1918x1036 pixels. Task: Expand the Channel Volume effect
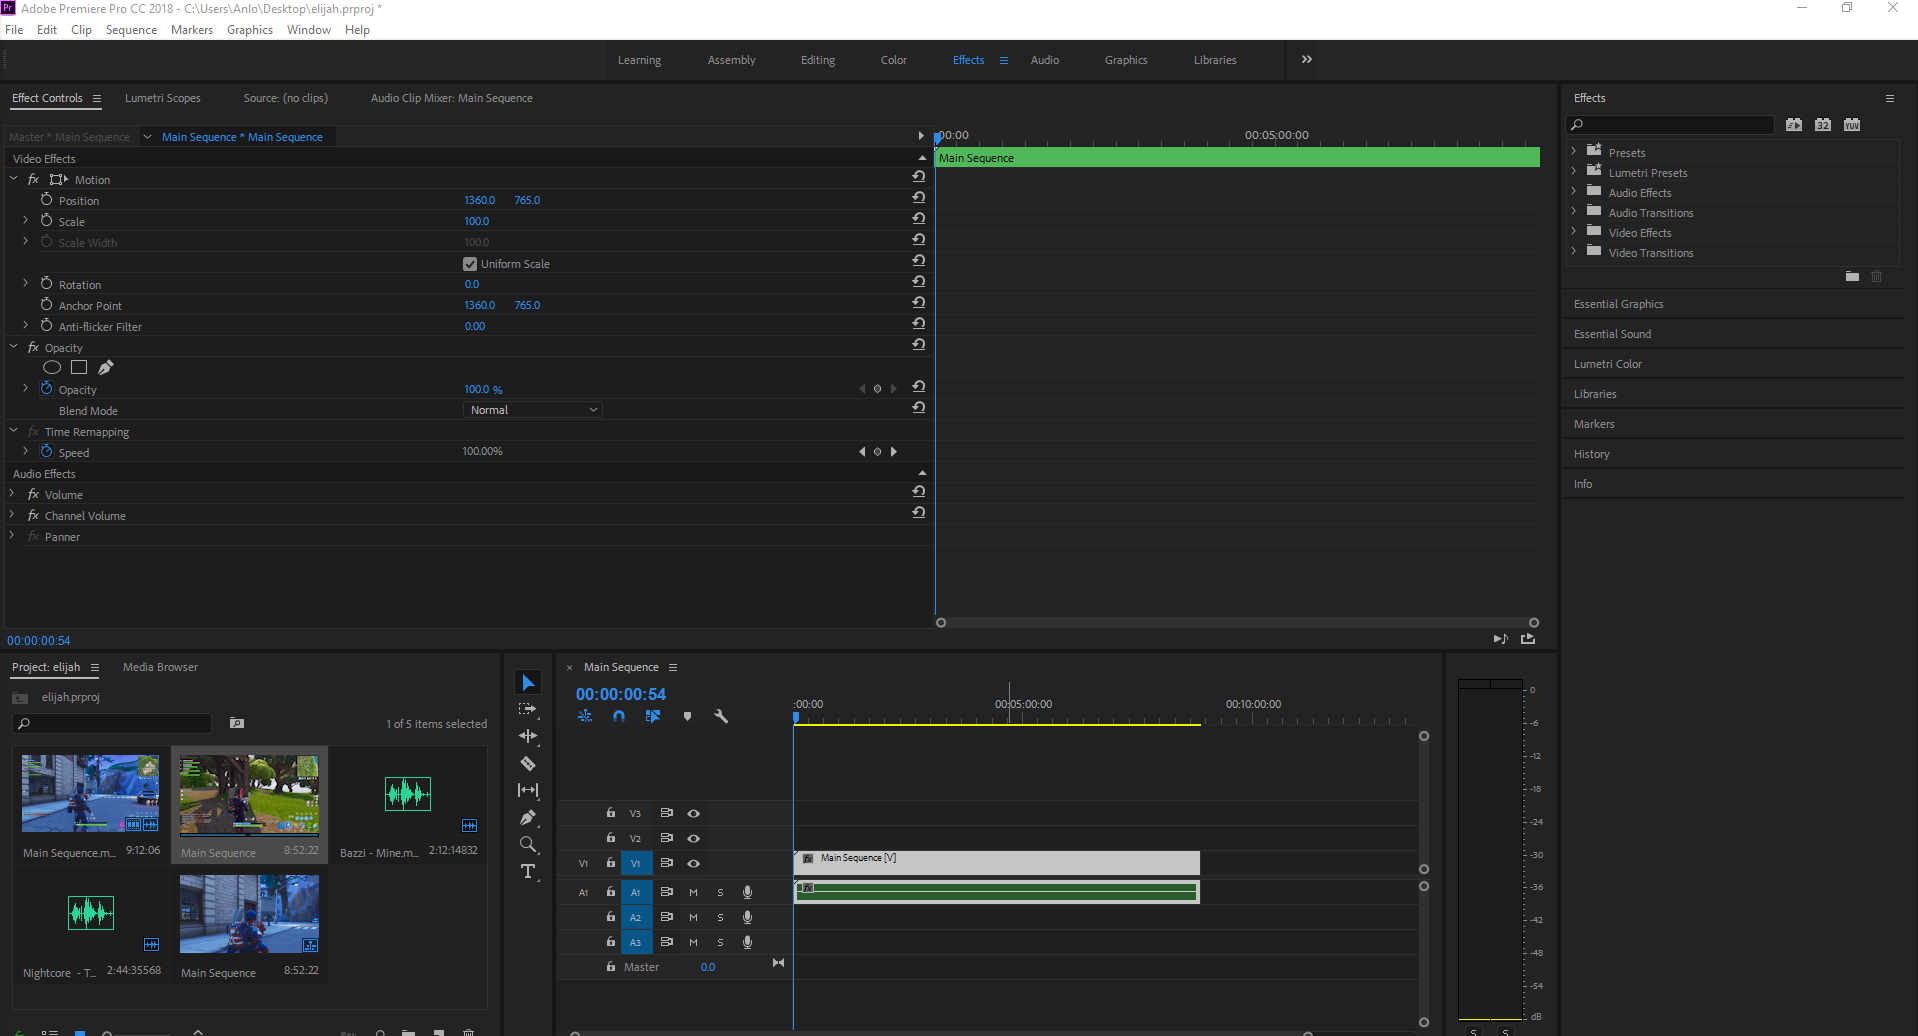click(13, 515)
